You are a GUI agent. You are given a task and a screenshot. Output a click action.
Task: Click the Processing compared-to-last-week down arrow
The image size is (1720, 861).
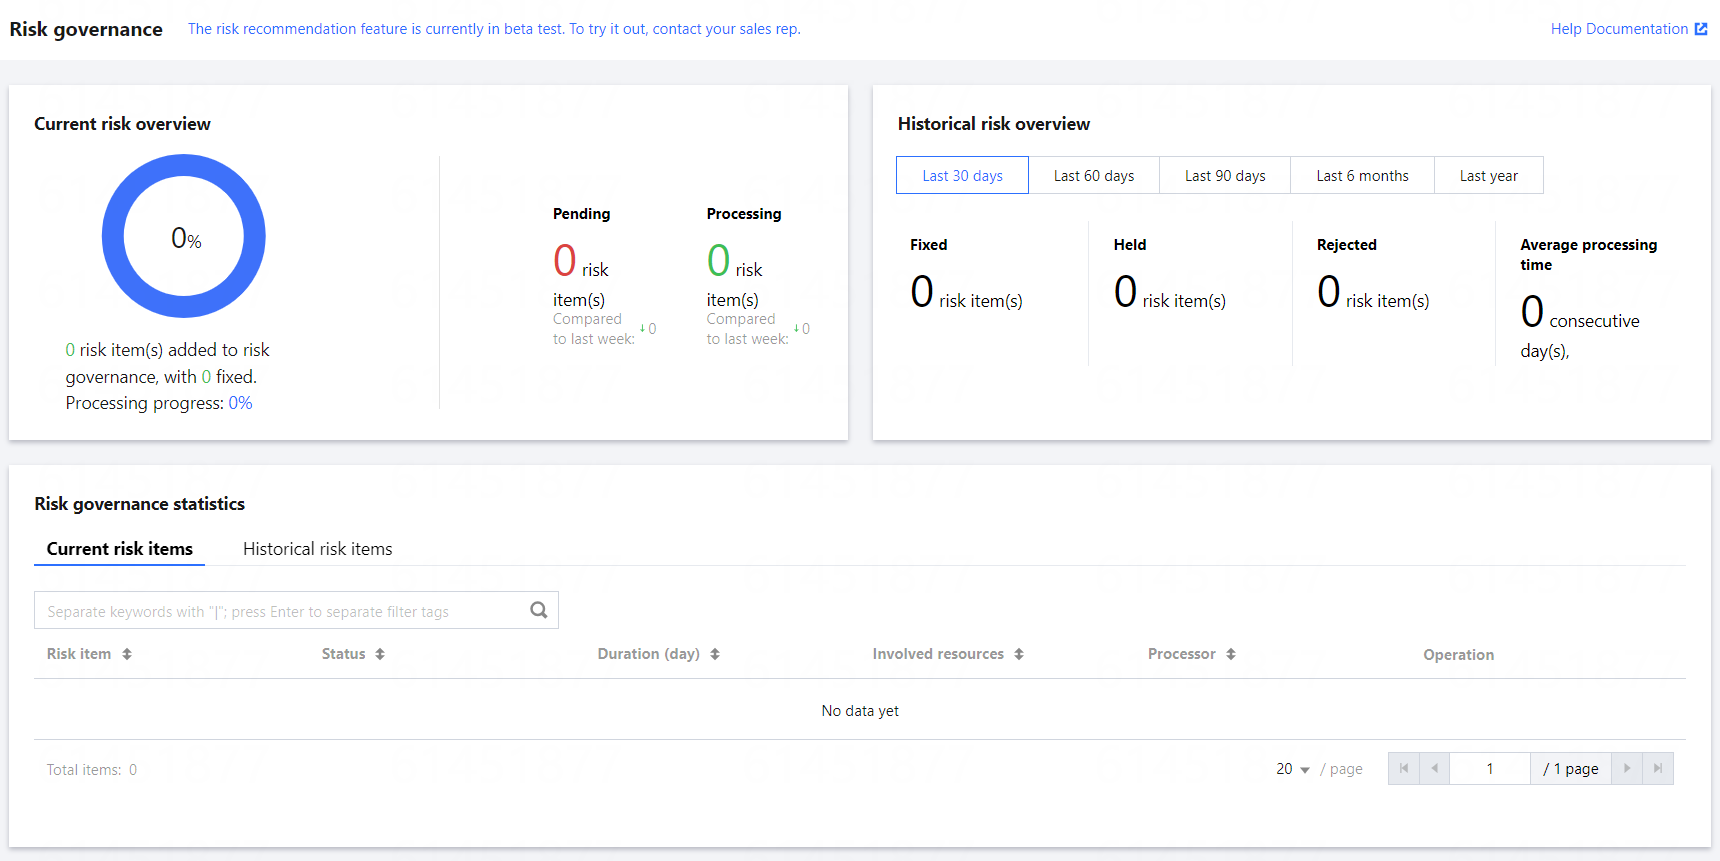(796, 328)
